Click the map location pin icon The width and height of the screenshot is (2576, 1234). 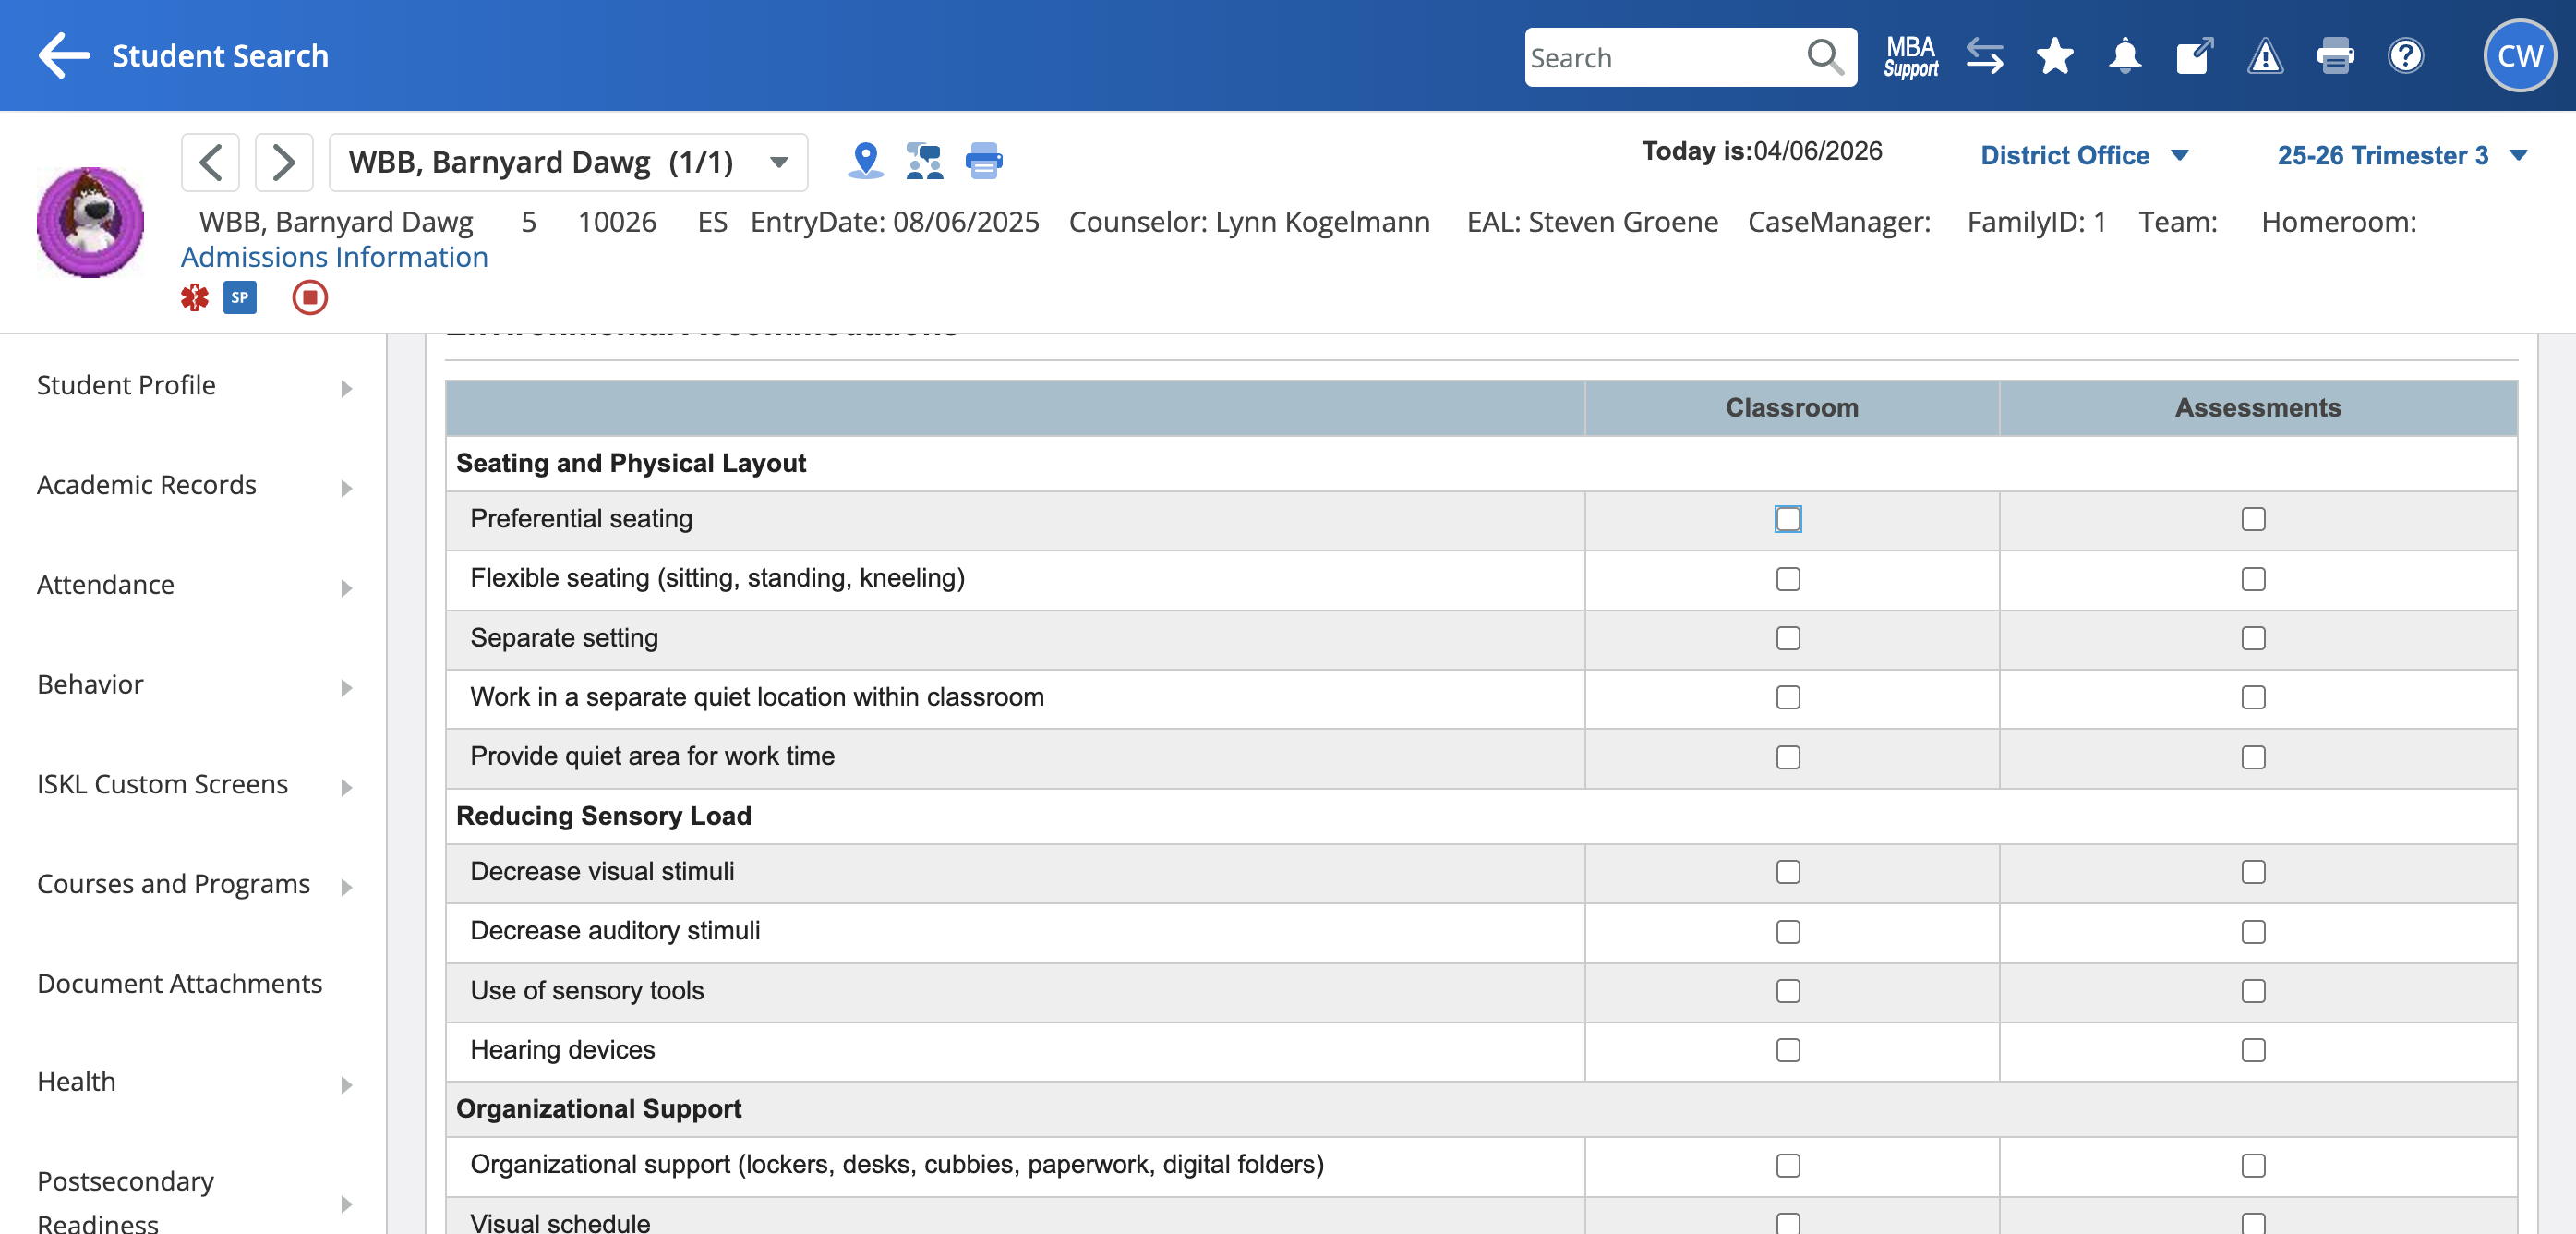(x=865, y=160)
